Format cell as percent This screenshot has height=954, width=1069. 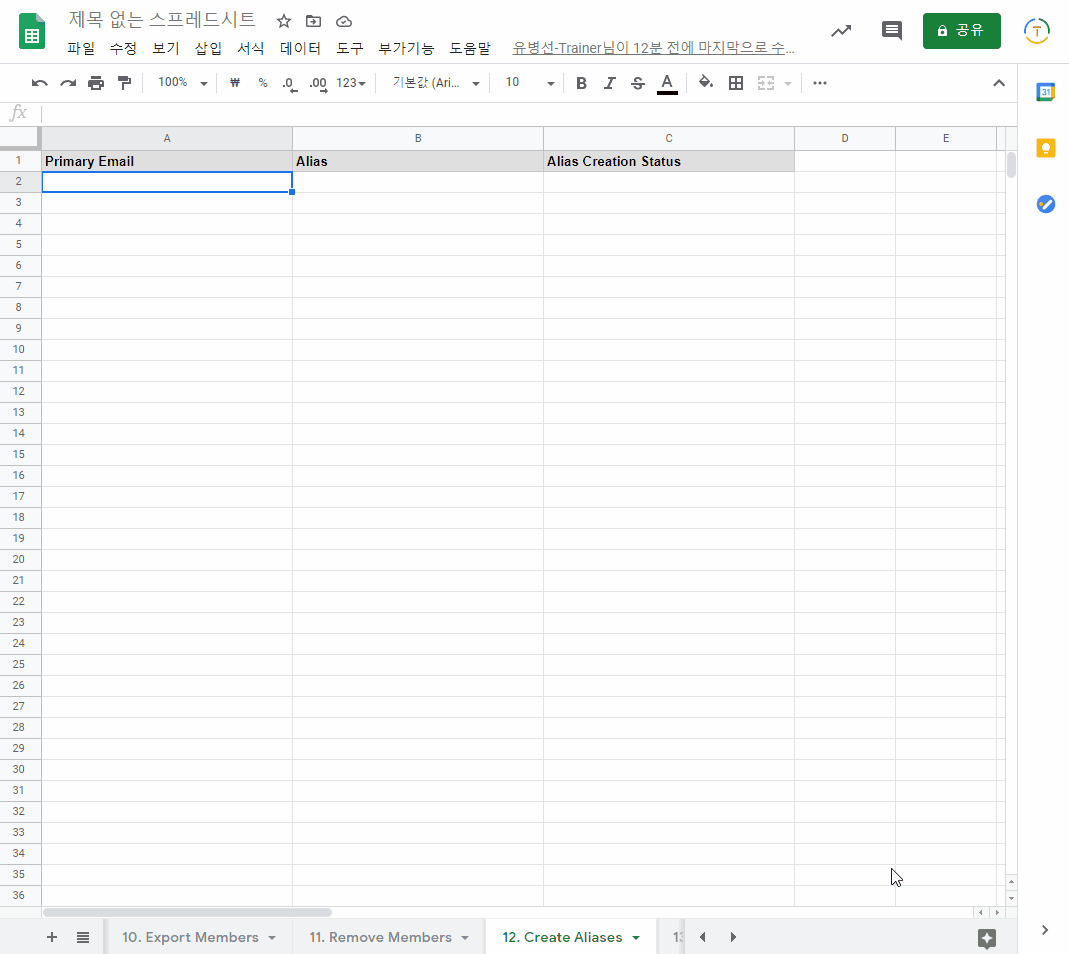(x=262, y=83)
